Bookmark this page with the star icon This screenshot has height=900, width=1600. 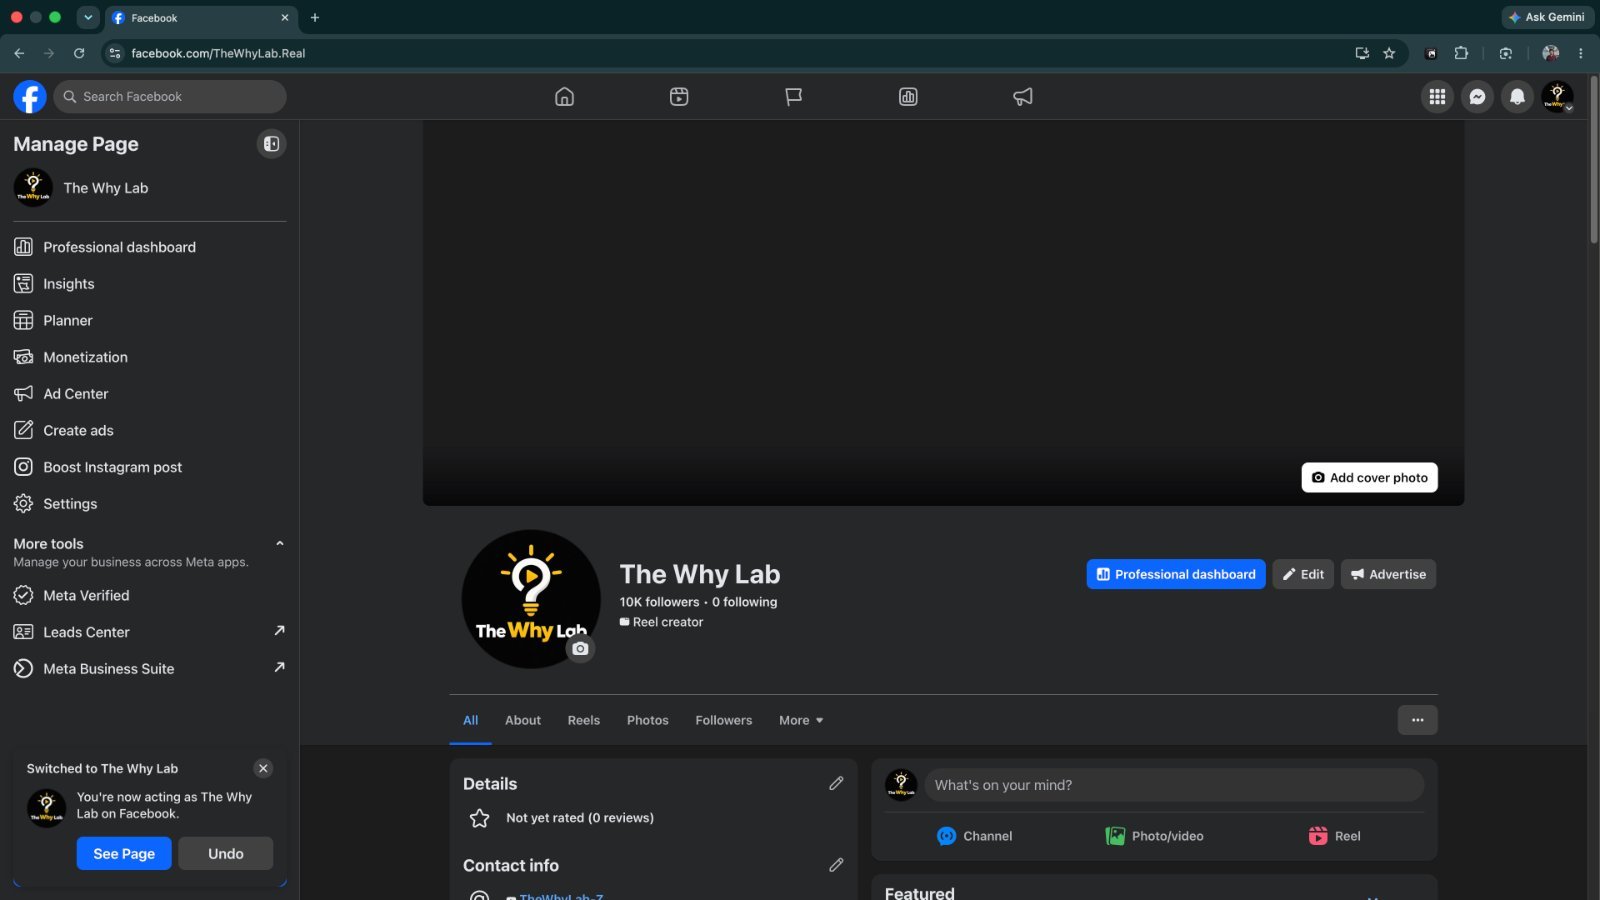(x=1389, y=53)
